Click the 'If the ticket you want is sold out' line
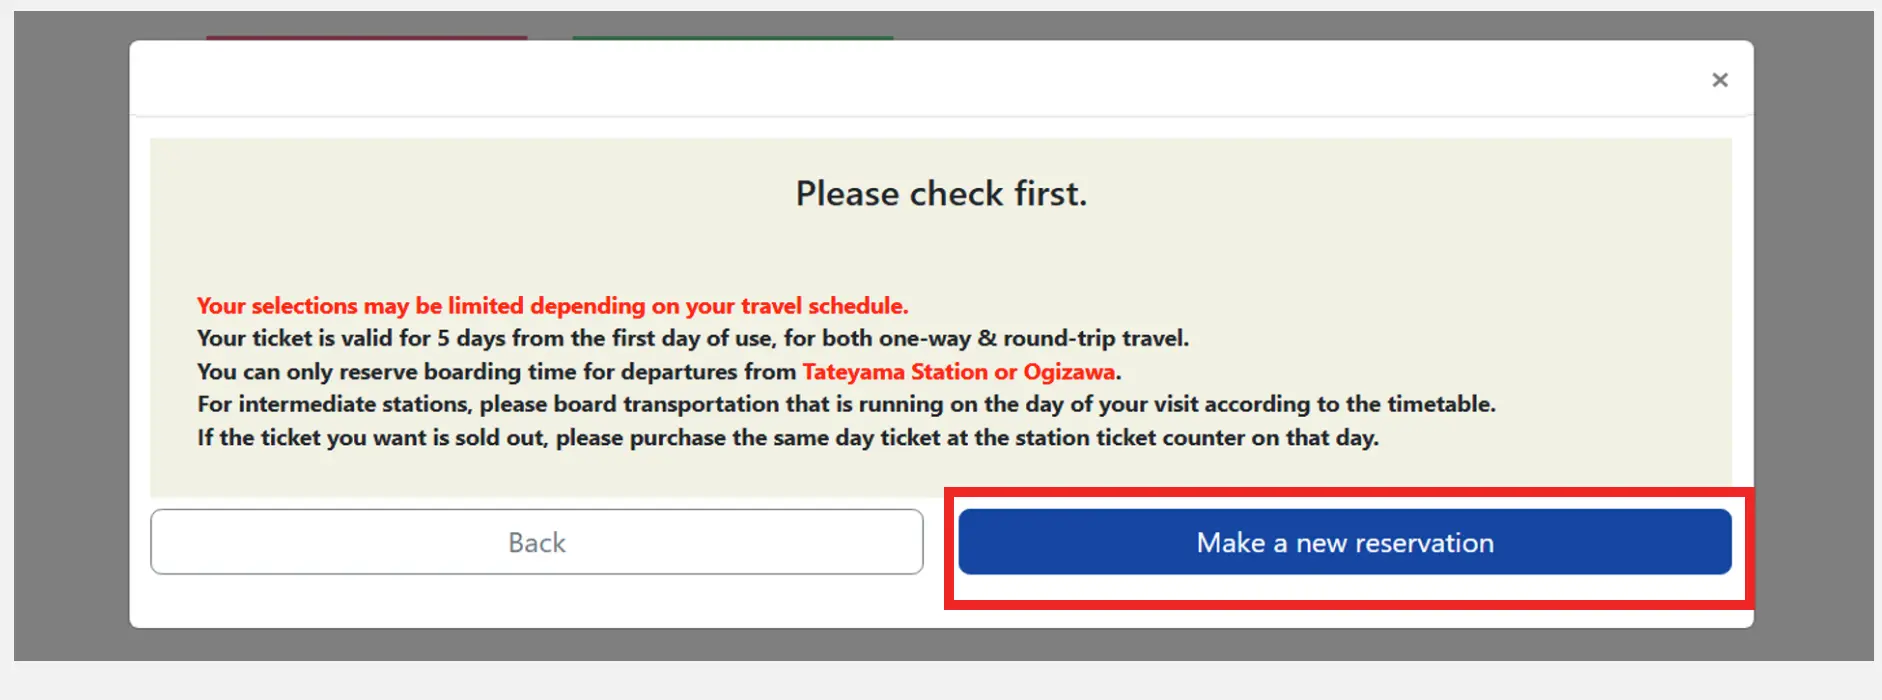The width and height of the screenshot is (1882, 700). (787, 438)
